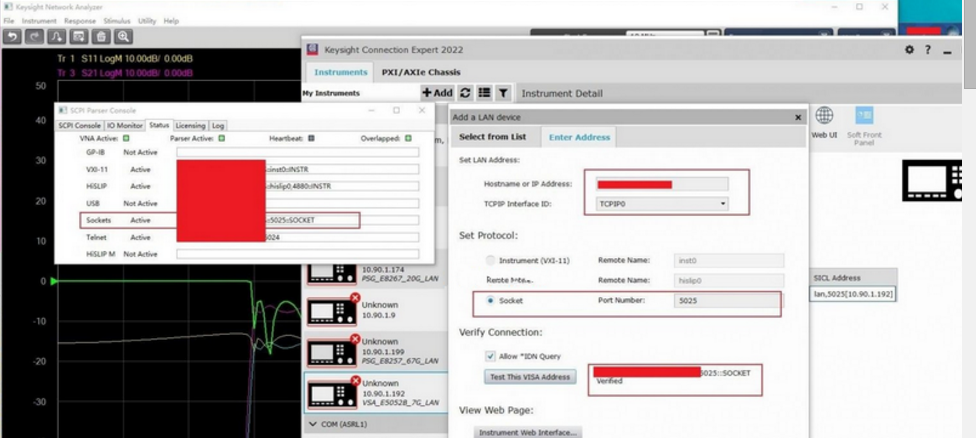Switch to the Licensing tab
Screen dimensions: 976x438
[190, 126]
